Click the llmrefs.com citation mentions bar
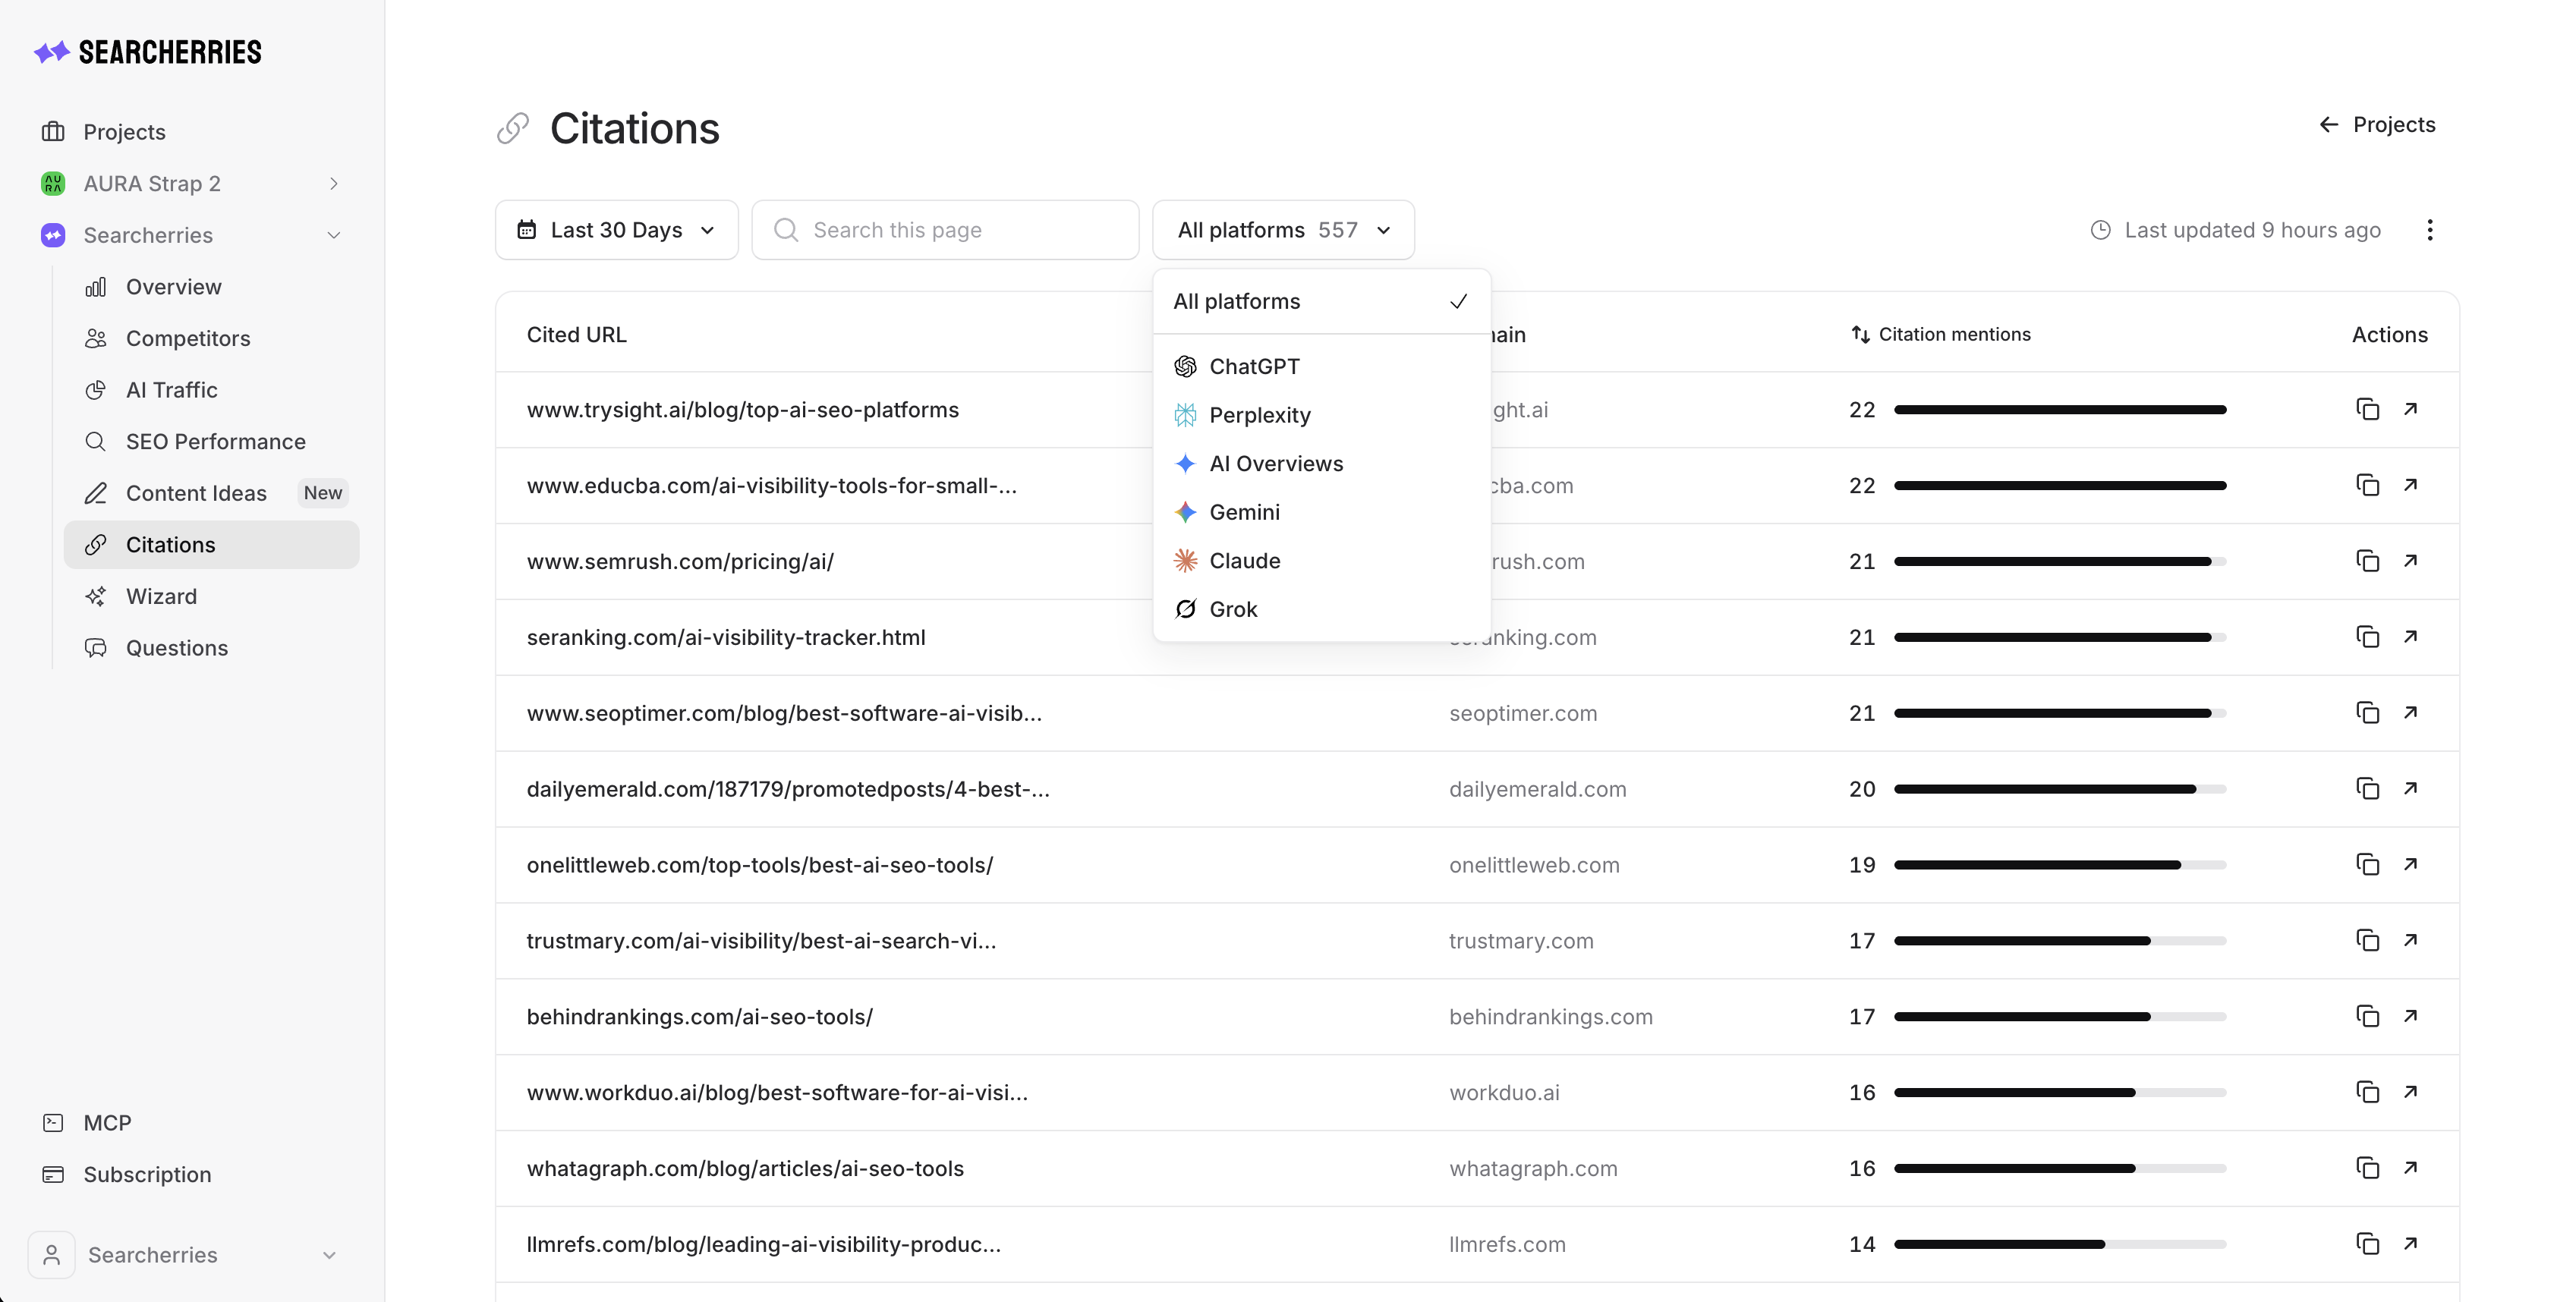Viewport: 2576px width, 1302px height. (2060, 1245)
